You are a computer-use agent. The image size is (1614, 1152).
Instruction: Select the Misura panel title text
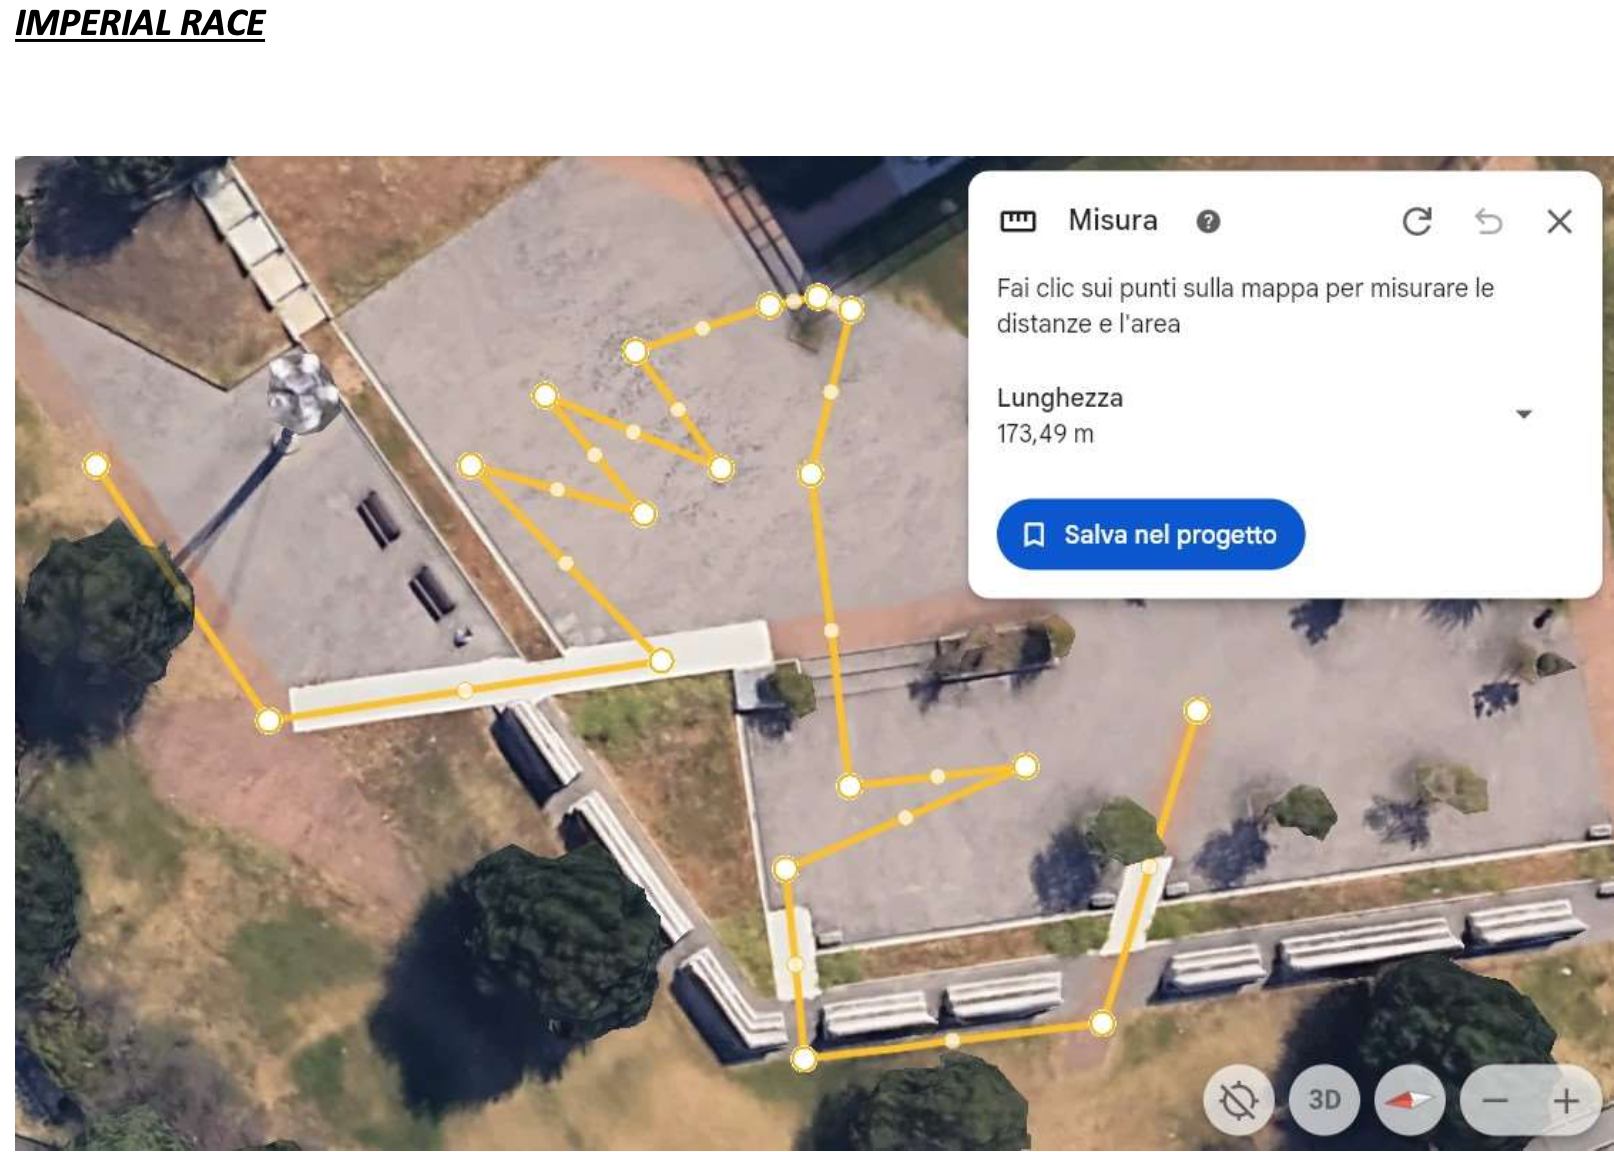[x=1112, y=221]
